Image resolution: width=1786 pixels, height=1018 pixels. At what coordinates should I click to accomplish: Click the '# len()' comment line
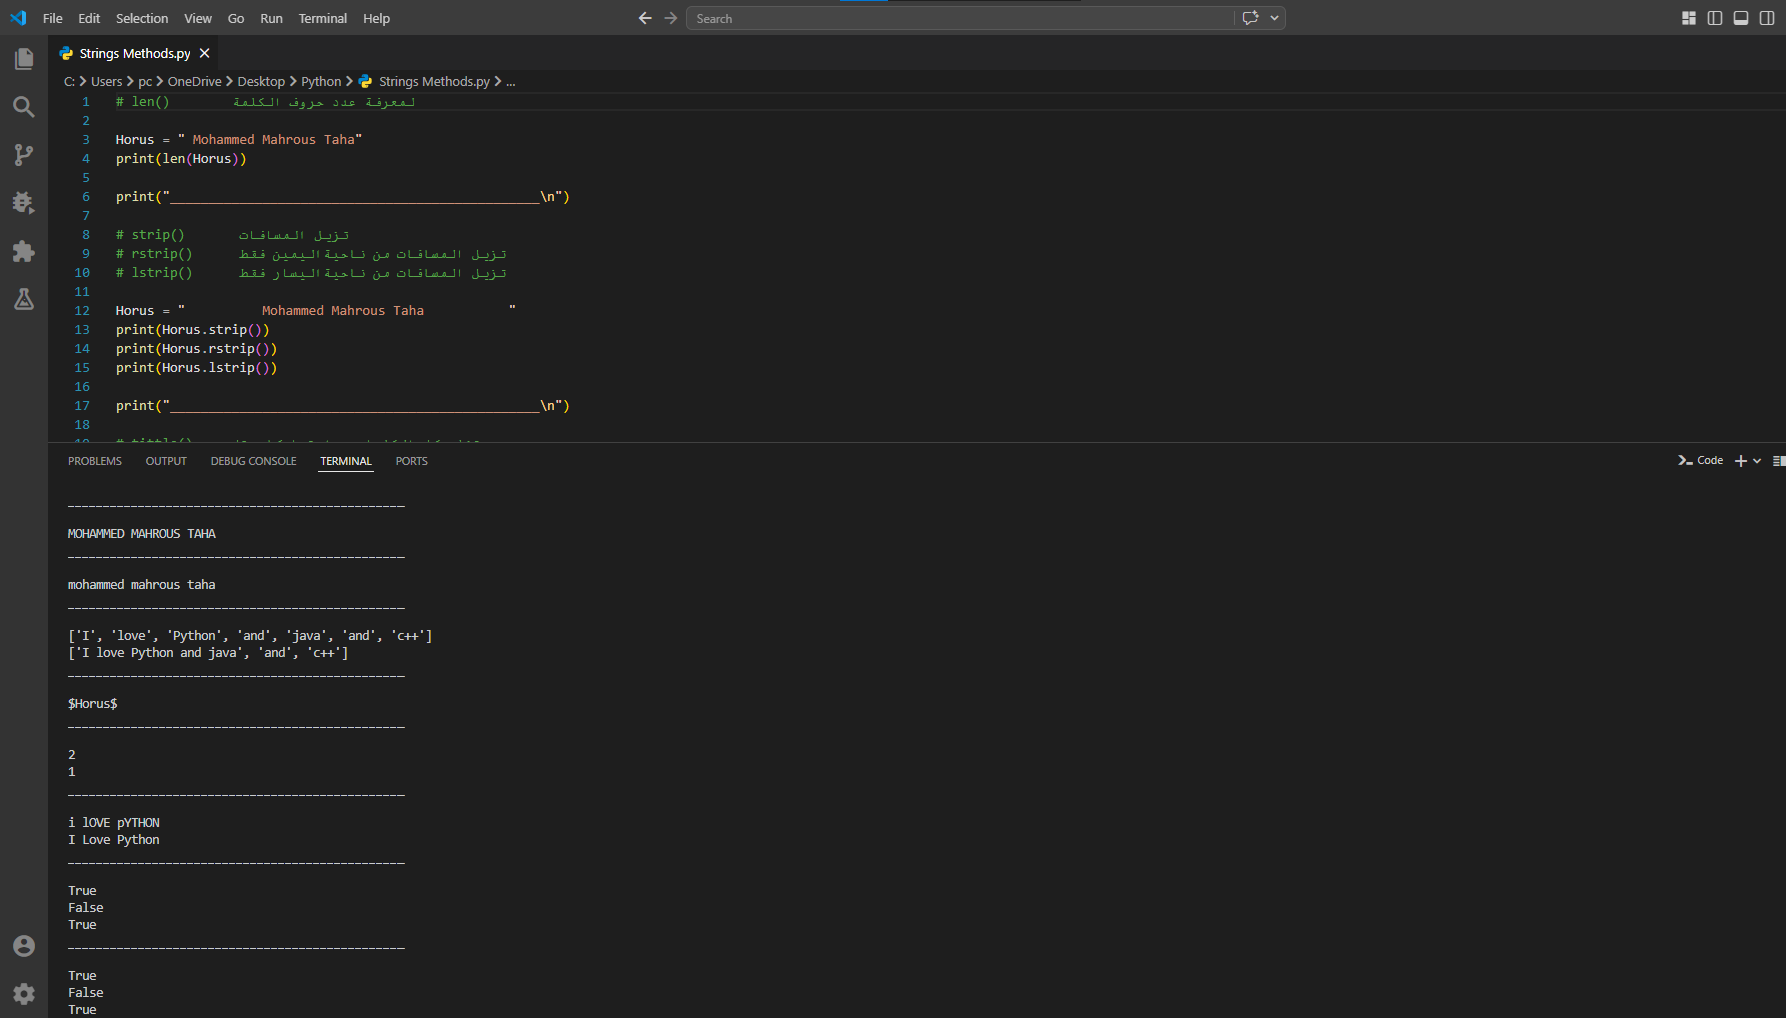click(265, 102)
